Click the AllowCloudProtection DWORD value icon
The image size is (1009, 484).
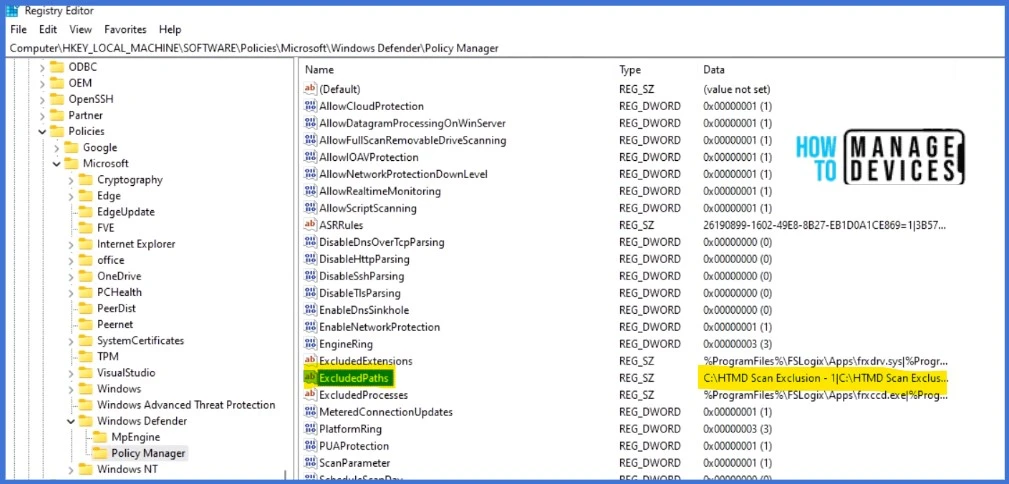[x=310, y=106]
